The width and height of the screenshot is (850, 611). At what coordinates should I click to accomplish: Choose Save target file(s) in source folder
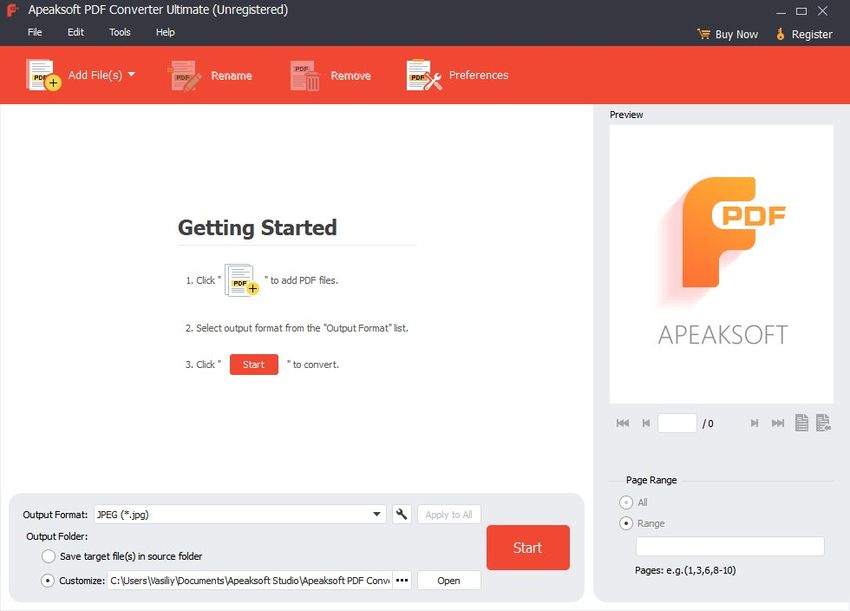tap(48, 556)
